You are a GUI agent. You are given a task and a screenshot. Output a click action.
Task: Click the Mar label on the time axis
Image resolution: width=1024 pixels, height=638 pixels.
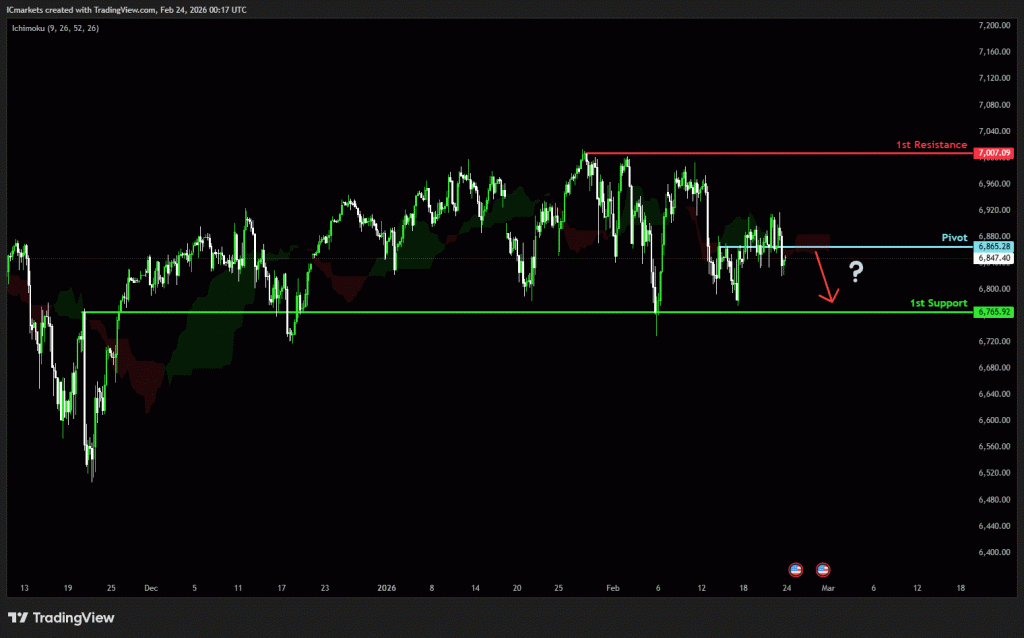point(827,589)
